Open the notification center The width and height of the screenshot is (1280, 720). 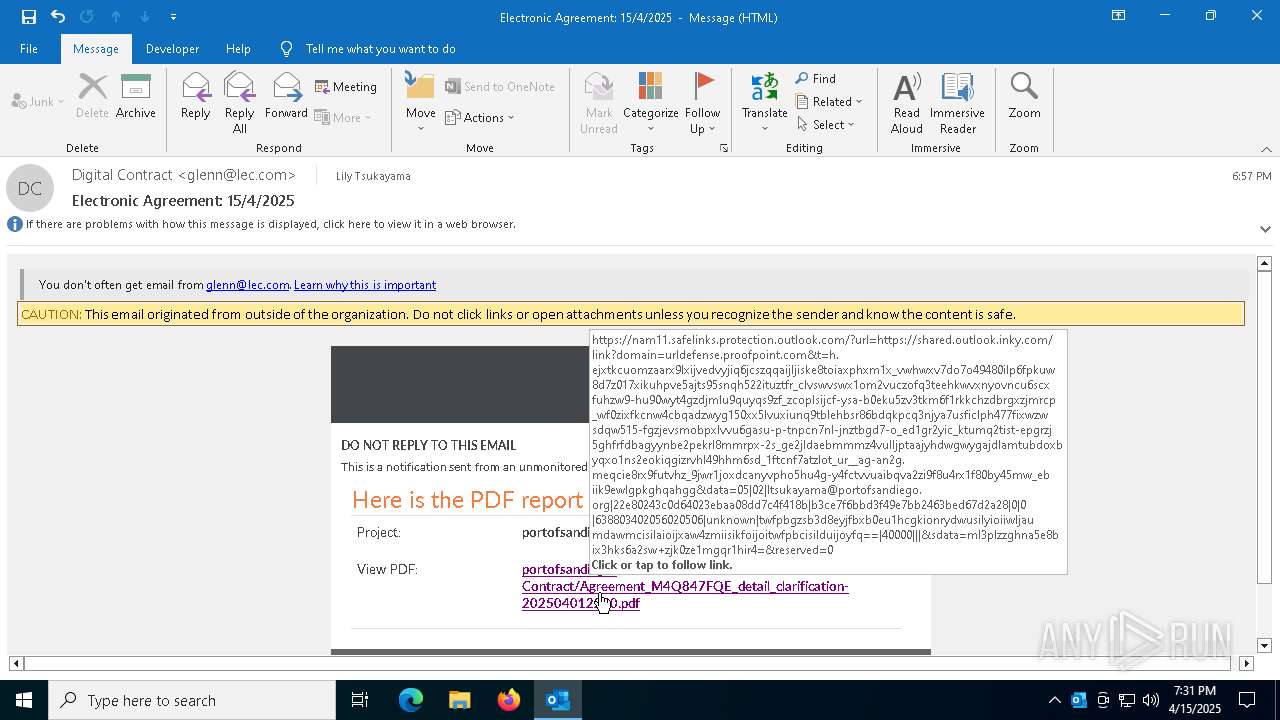coord(1247,700)
